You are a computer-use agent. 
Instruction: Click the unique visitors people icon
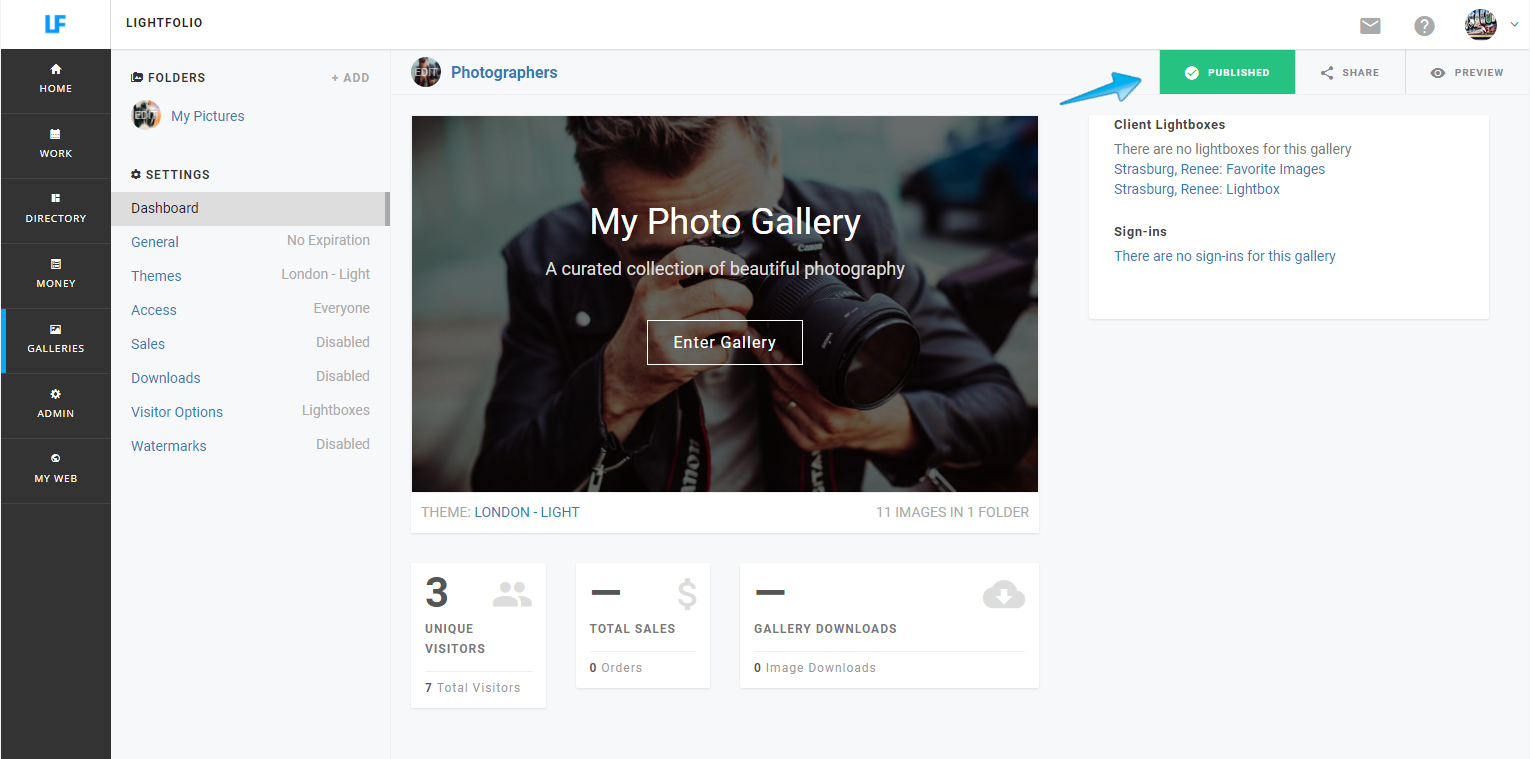(512, 595)
